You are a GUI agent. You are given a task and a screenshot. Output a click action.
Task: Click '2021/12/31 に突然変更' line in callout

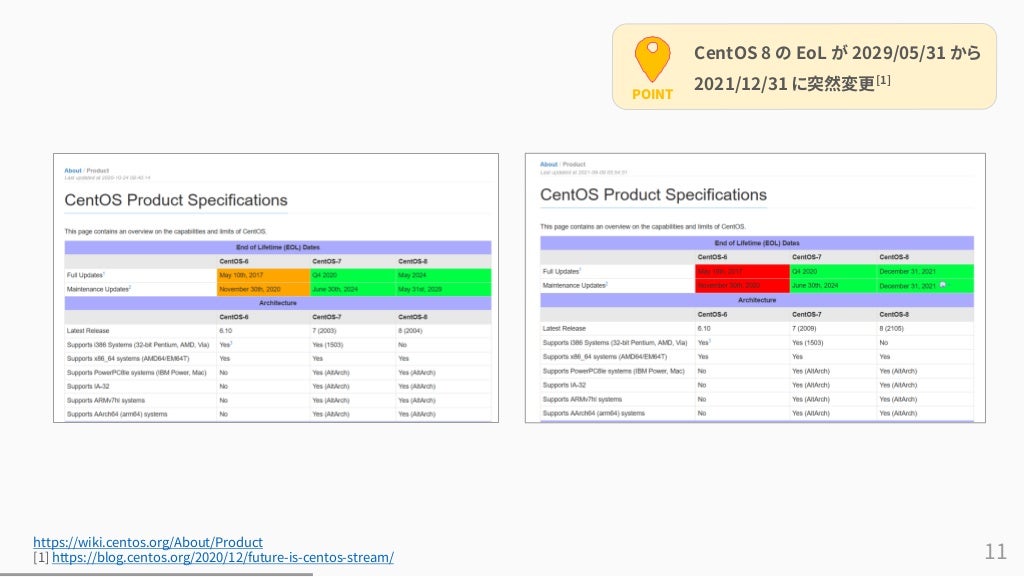pyautogui.click(x=792, y=83)
